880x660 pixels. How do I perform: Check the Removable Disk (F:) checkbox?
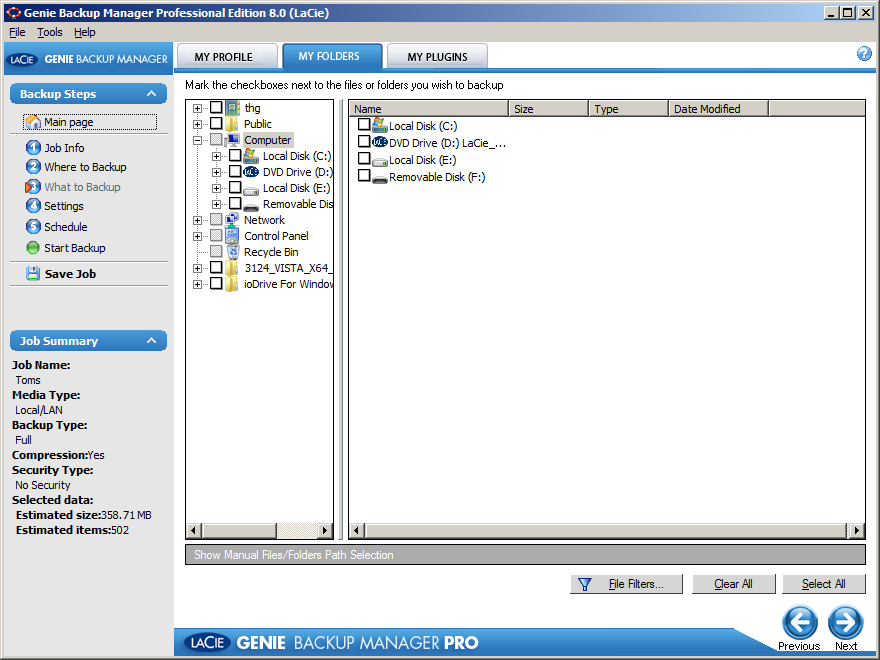pyautogui.click(x=364, y=175)
